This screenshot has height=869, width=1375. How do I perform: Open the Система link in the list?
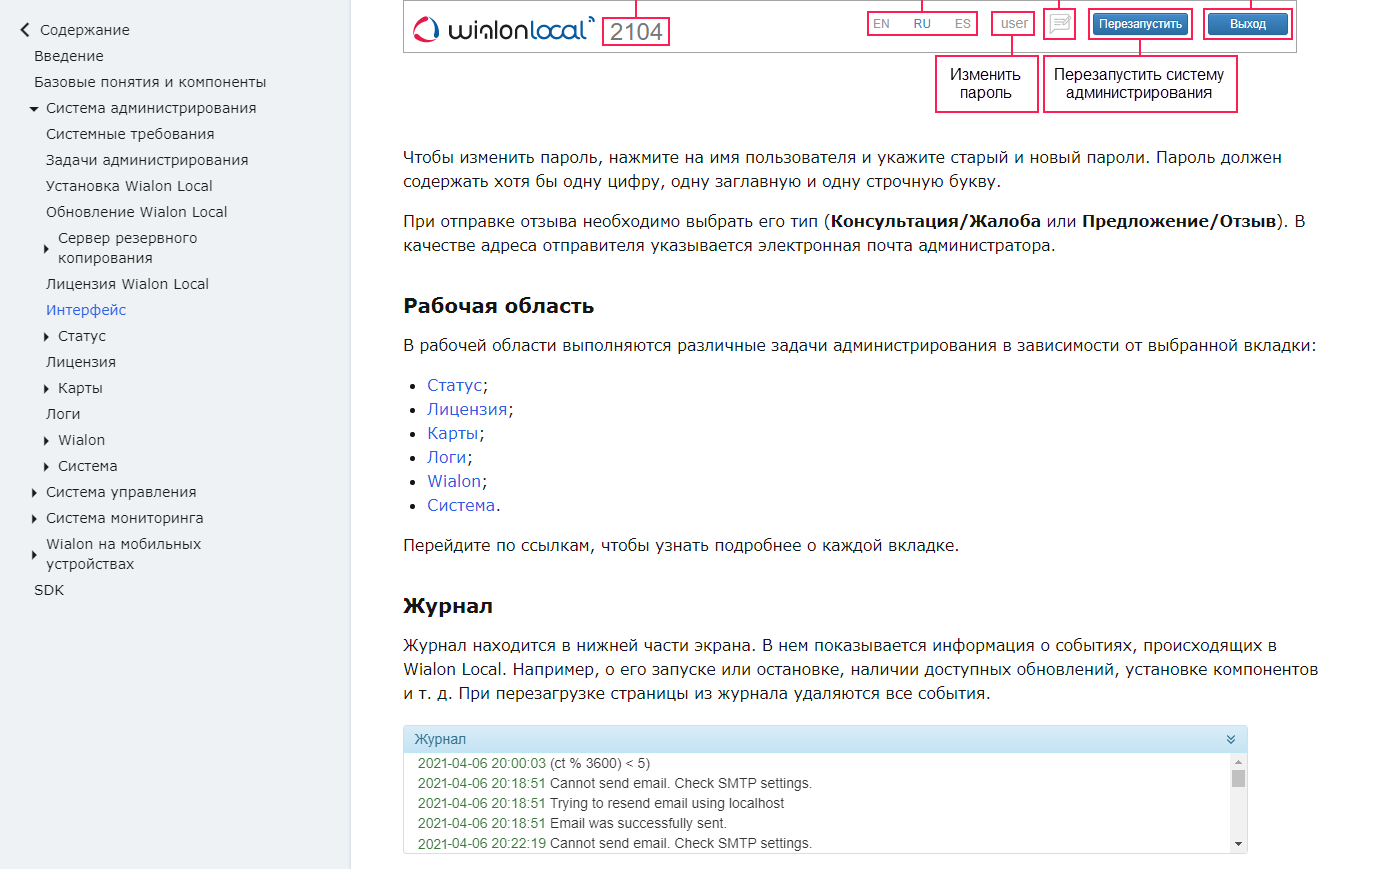pos(461,505)
